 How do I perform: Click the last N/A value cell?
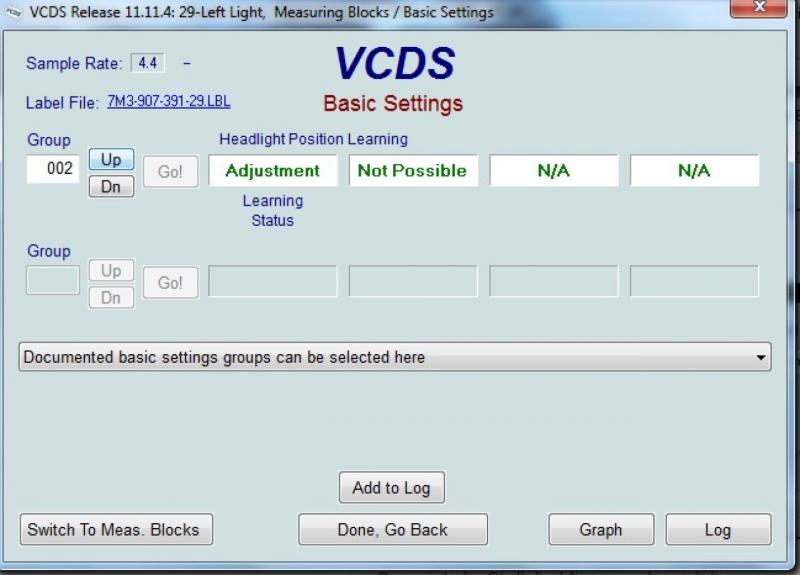tap(694, 170)
